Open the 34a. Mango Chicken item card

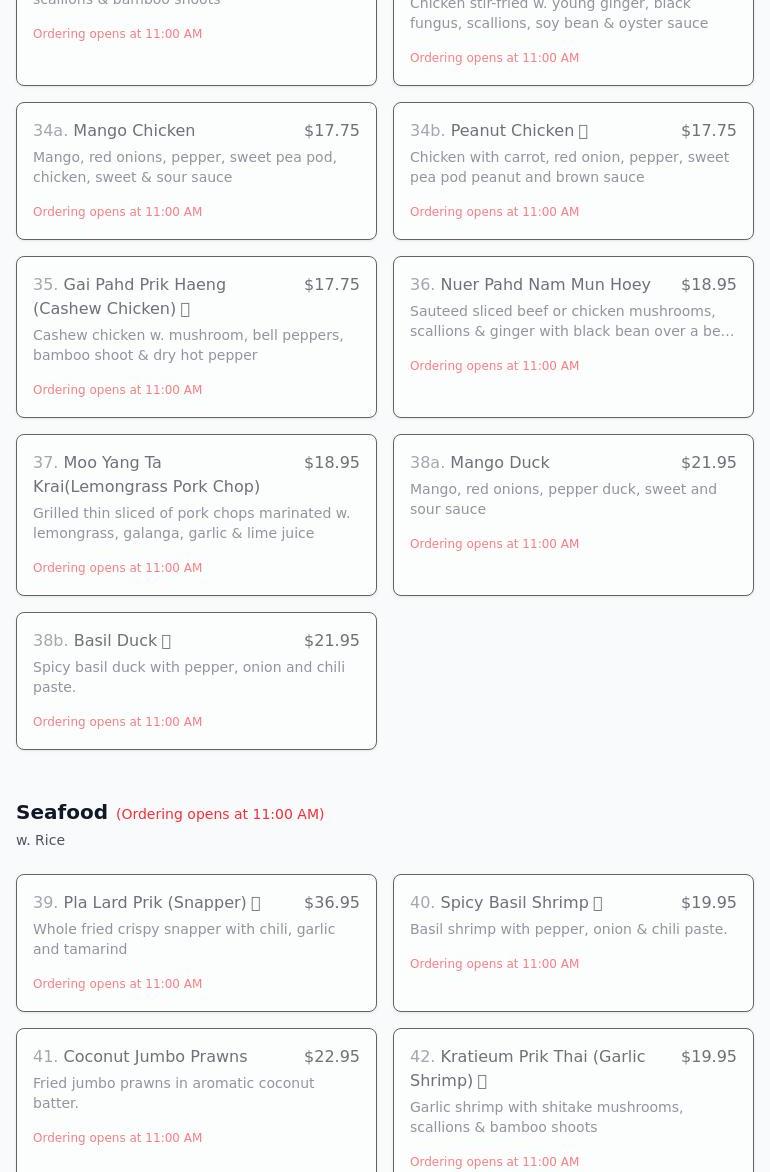point(197,171)
